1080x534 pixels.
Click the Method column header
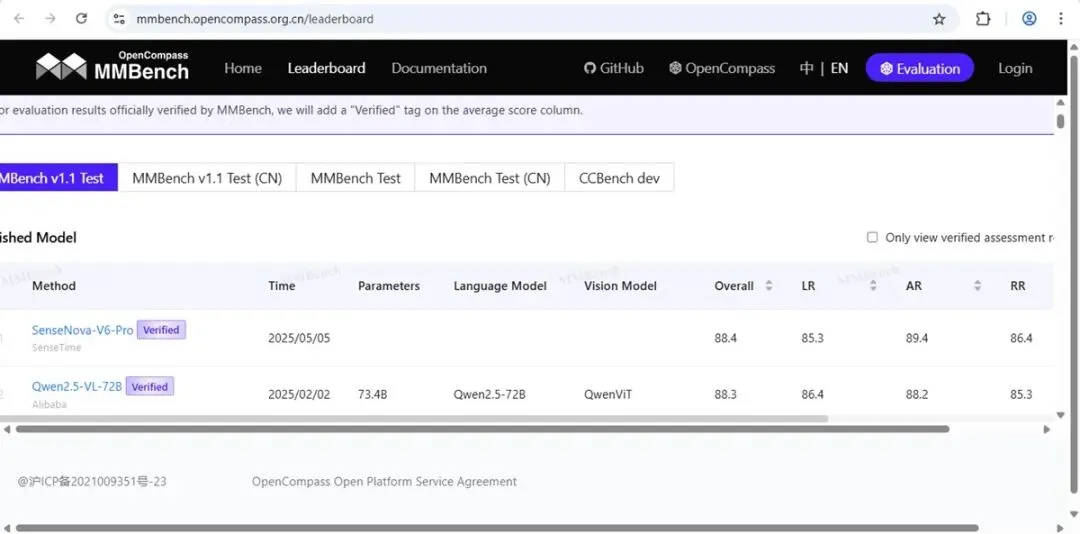[54, 286]
